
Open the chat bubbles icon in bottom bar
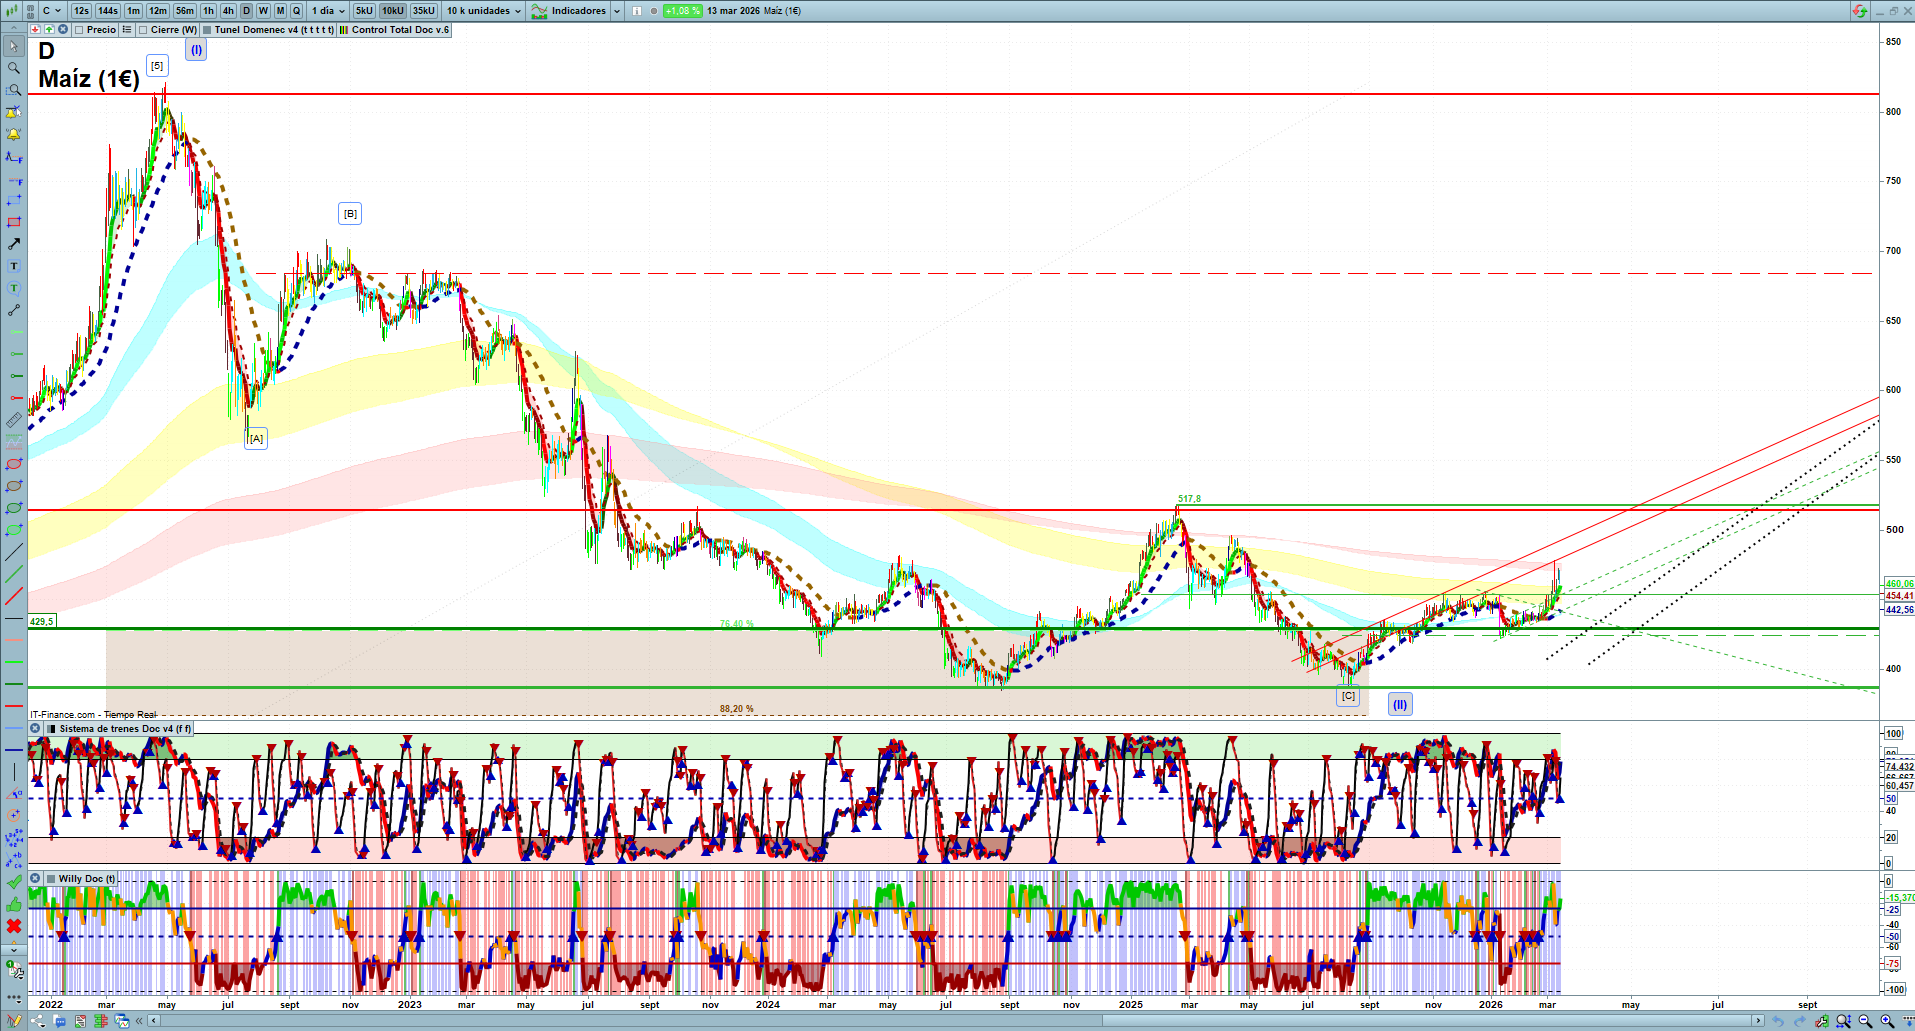point(60,1021)
